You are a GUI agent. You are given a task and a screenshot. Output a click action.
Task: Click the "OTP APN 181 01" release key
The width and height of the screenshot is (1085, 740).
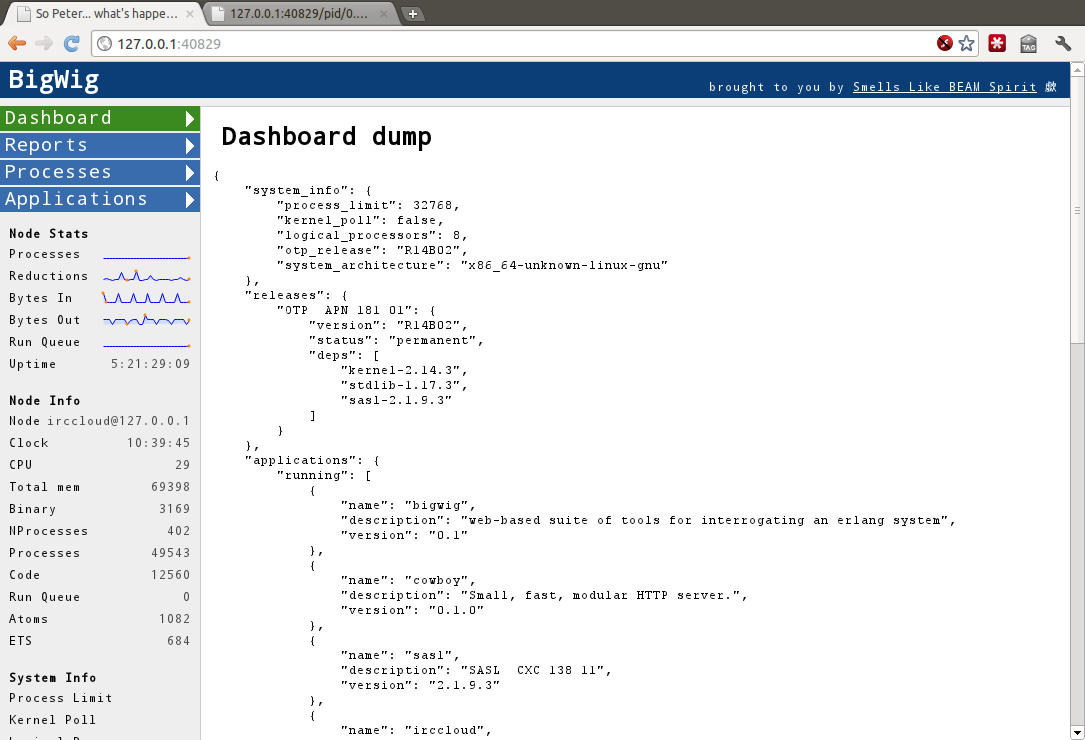[347, 310]
